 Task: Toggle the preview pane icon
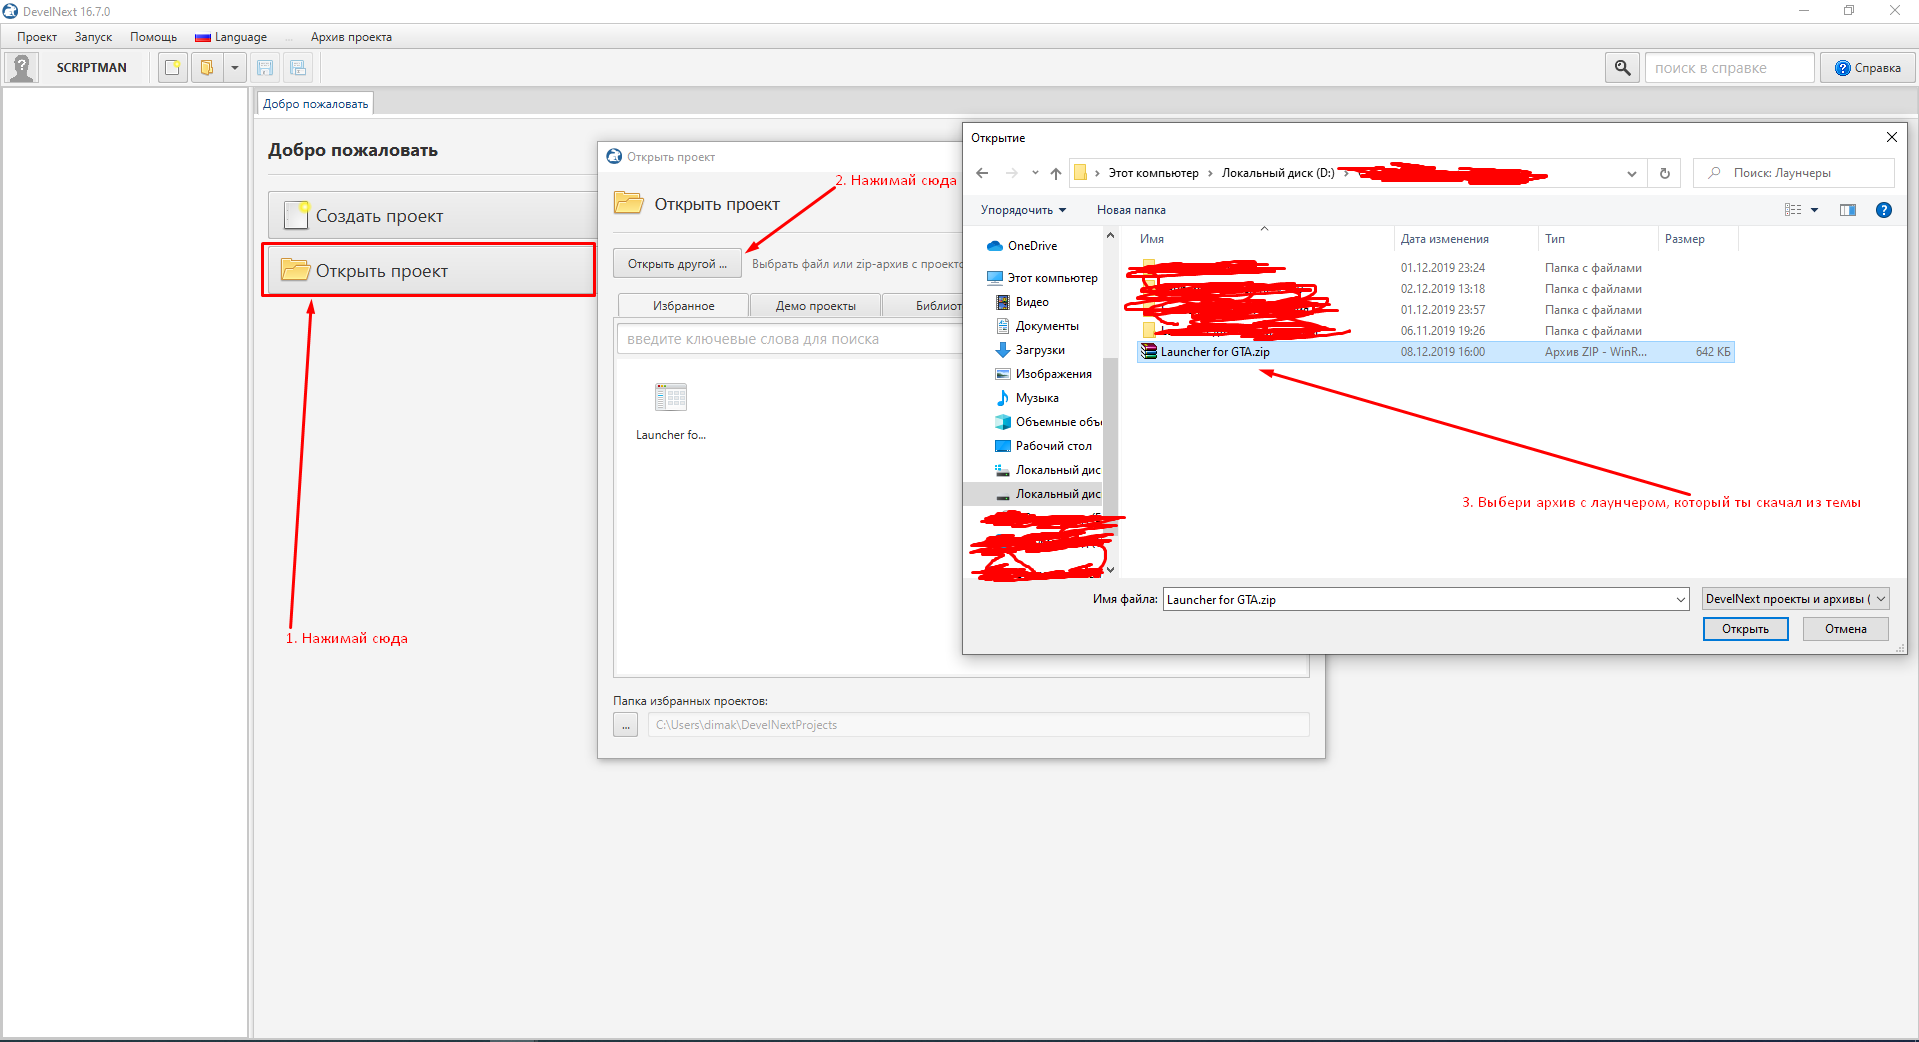point(1847,210)
